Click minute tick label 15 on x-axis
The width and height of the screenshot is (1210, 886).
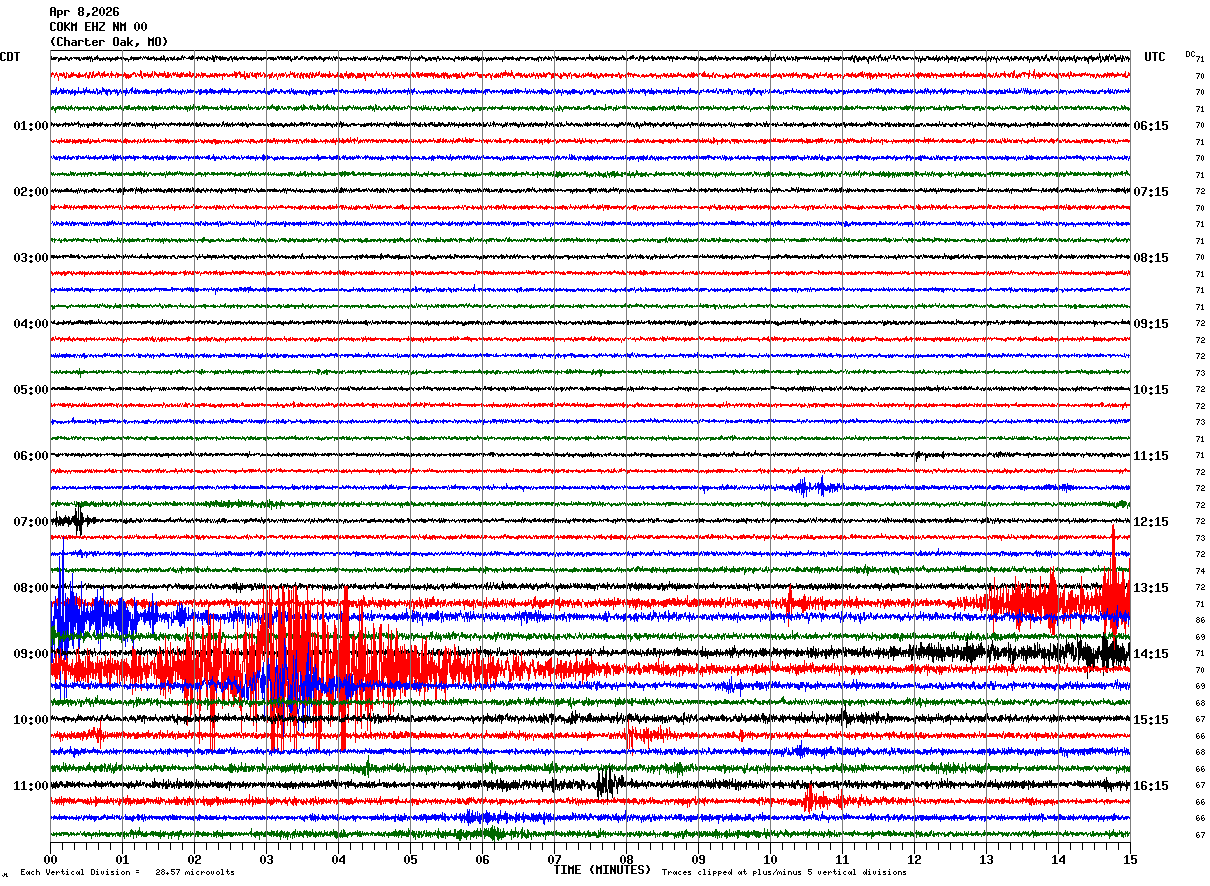(1130, 859)
